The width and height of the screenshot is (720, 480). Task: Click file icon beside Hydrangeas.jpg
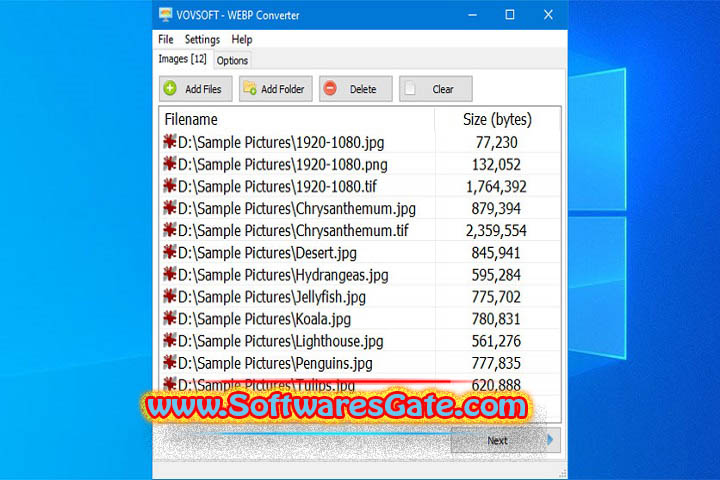pyautogui.click(x=170, y=274)
